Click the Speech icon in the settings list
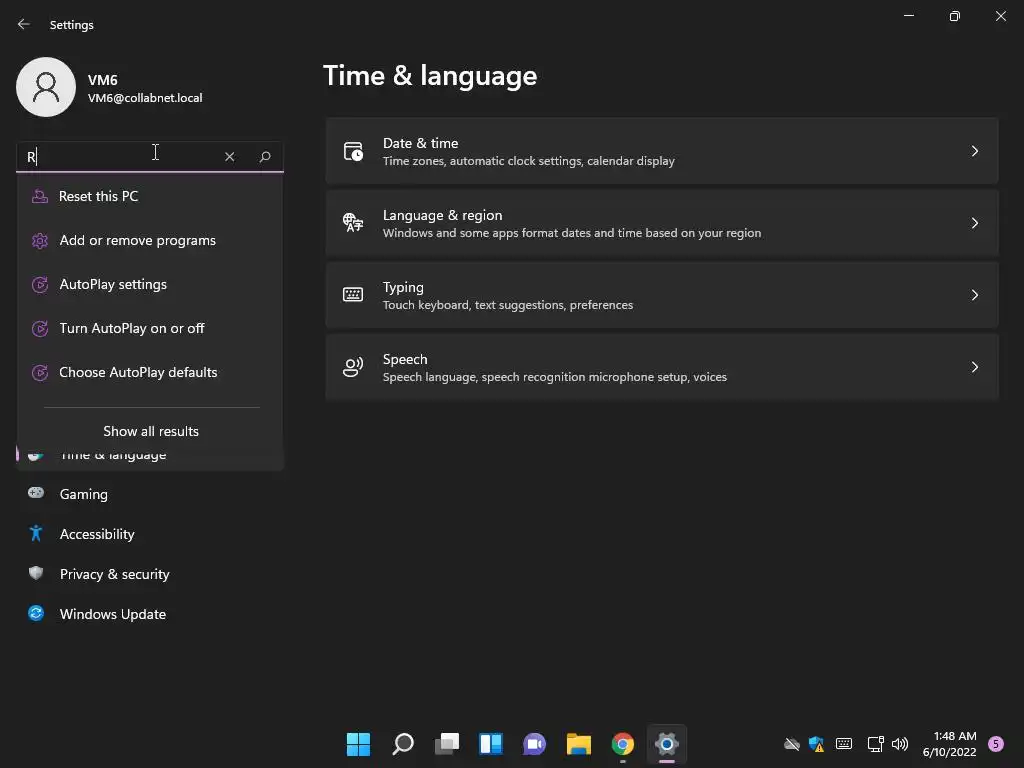The width and height of the screenshot is (1024, 768). pyautogui.click(x=353, y=367)
